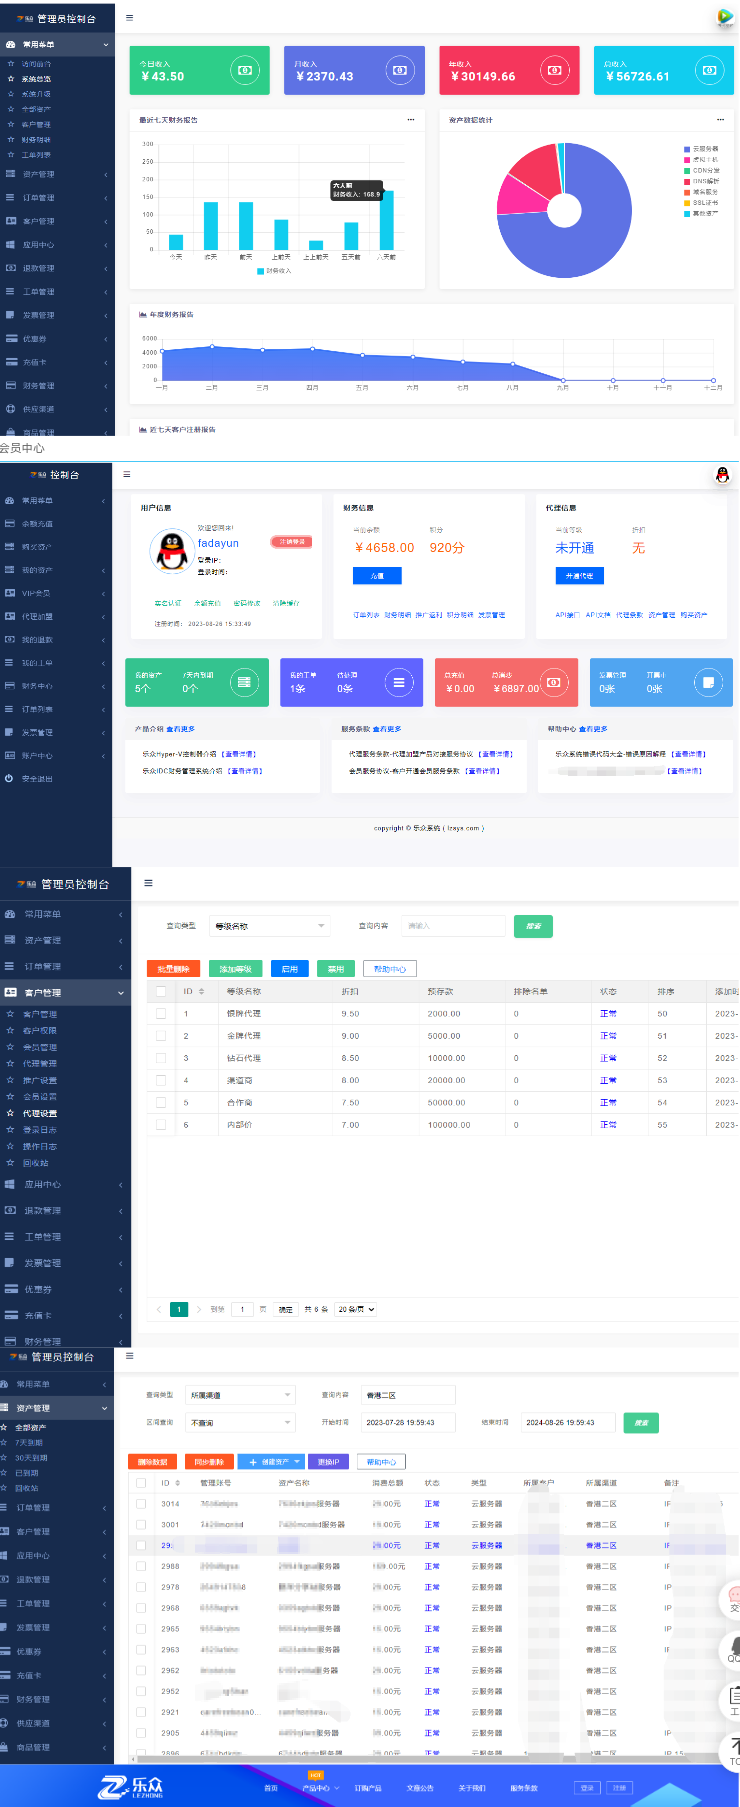Click the list icon on 我的资产 card
740x1807 pixels.
[243, 682]
